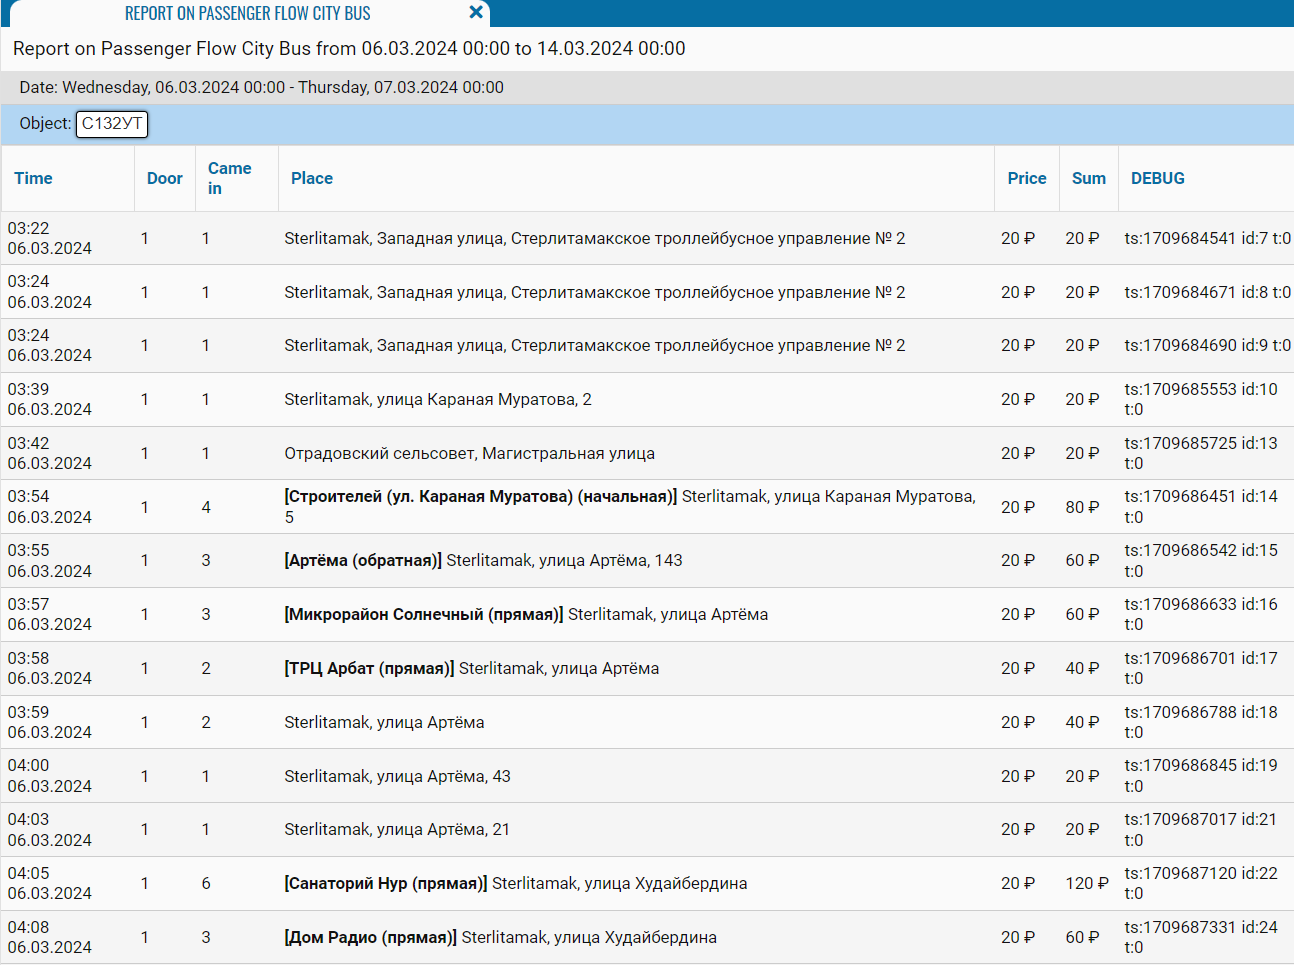
Task: Select the 03:22 row place entry
Action: coord(594,239)
